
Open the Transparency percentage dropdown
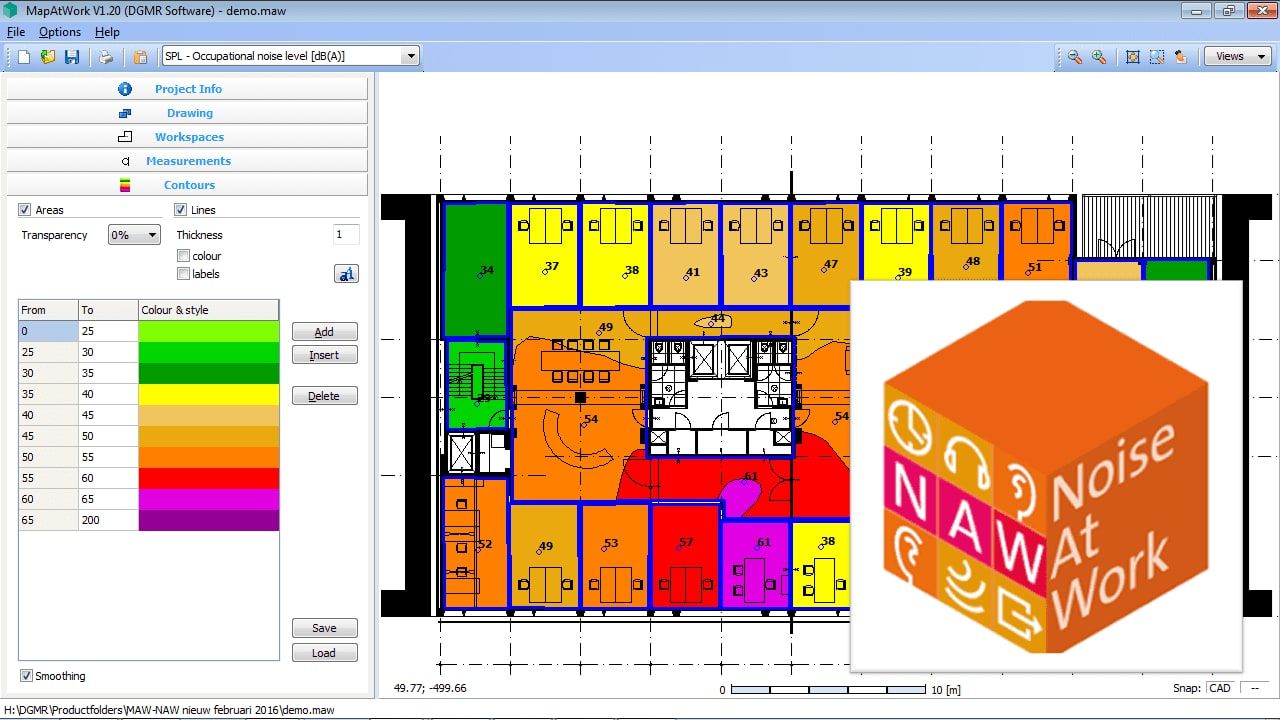pyautogui.click(x=134, y=235)
